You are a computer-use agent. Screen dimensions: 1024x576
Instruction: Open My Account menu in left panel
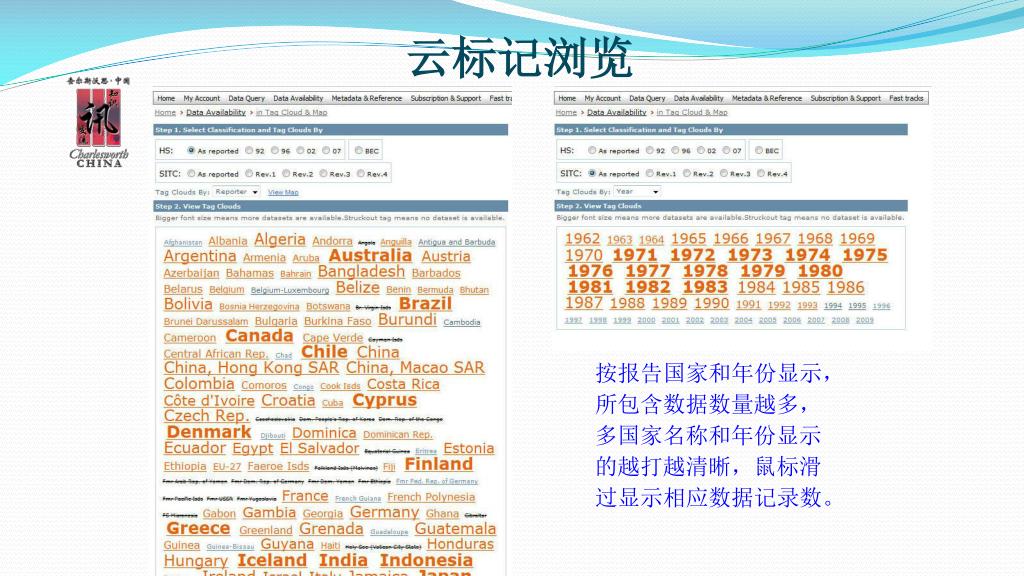[x=201, y=98]
